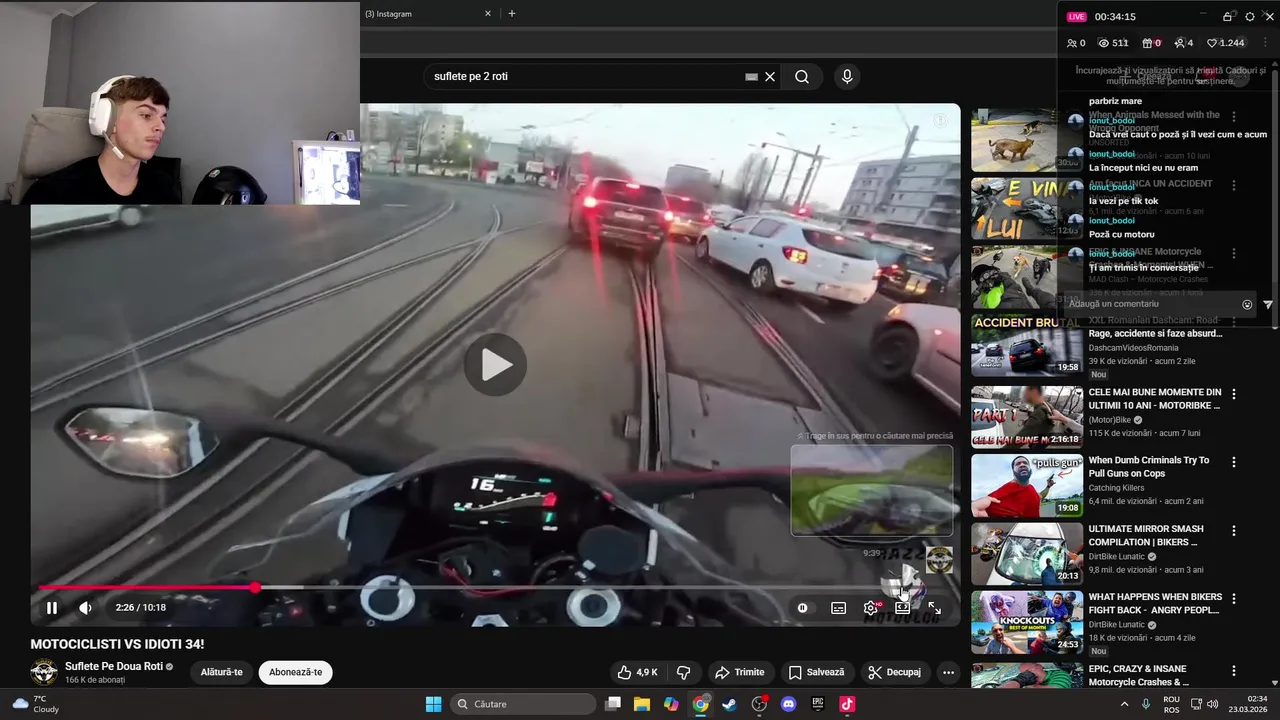This screenshot has width=1280, height=720.
Task: Minimize the live overlay panel
Action: tap(1204, 16)
